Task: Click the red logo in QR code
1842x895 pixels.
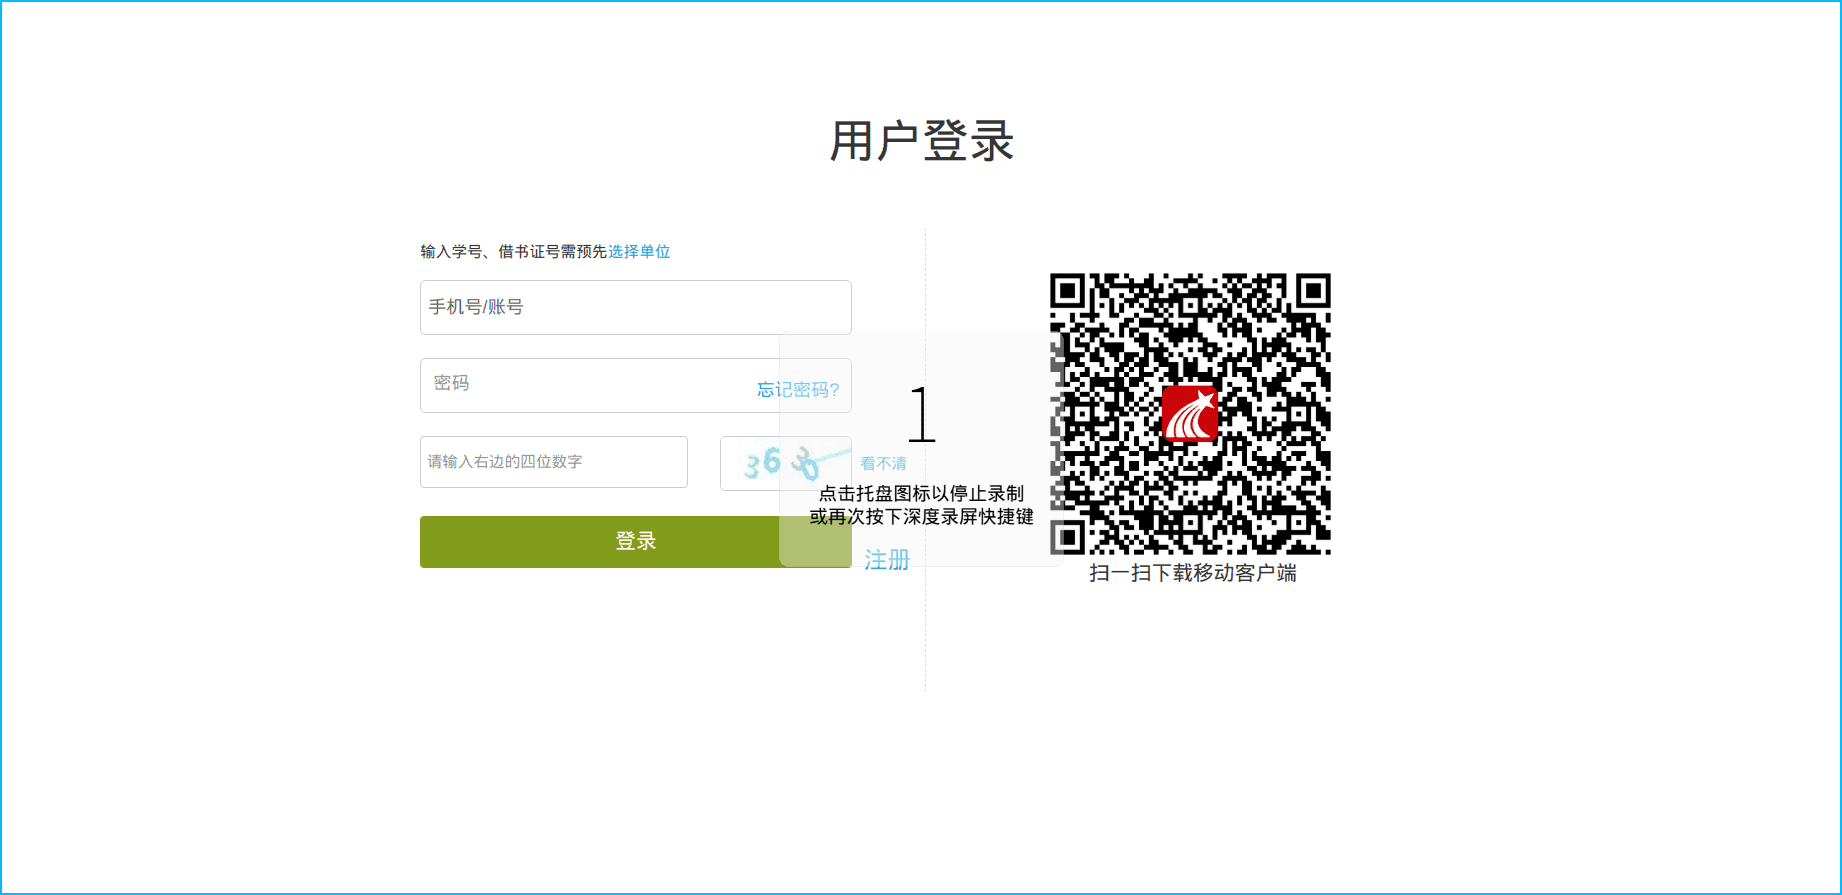Action: [1190, 414]
